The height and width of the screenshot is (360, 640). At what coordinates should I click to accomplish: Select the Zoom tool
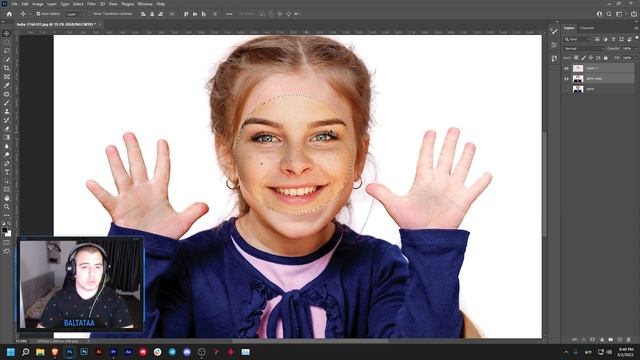(x=7, y=207)
